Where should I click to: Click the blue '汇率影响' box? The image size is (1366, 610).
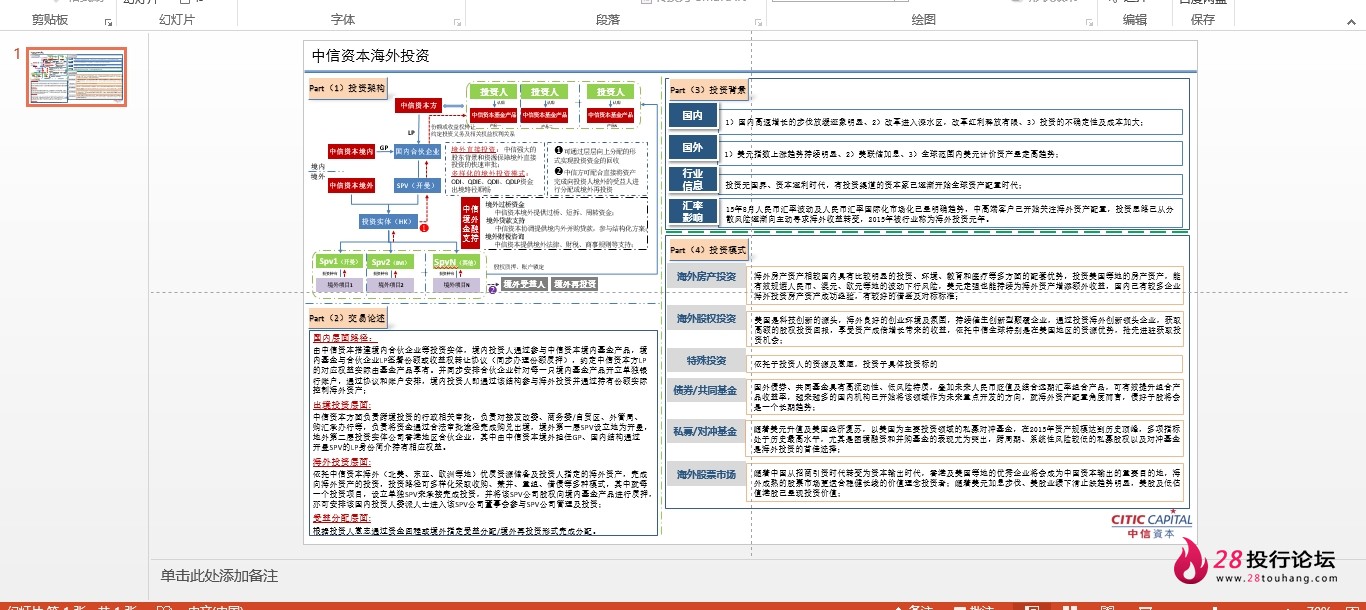pyautogui.click(x=693, y=211)
